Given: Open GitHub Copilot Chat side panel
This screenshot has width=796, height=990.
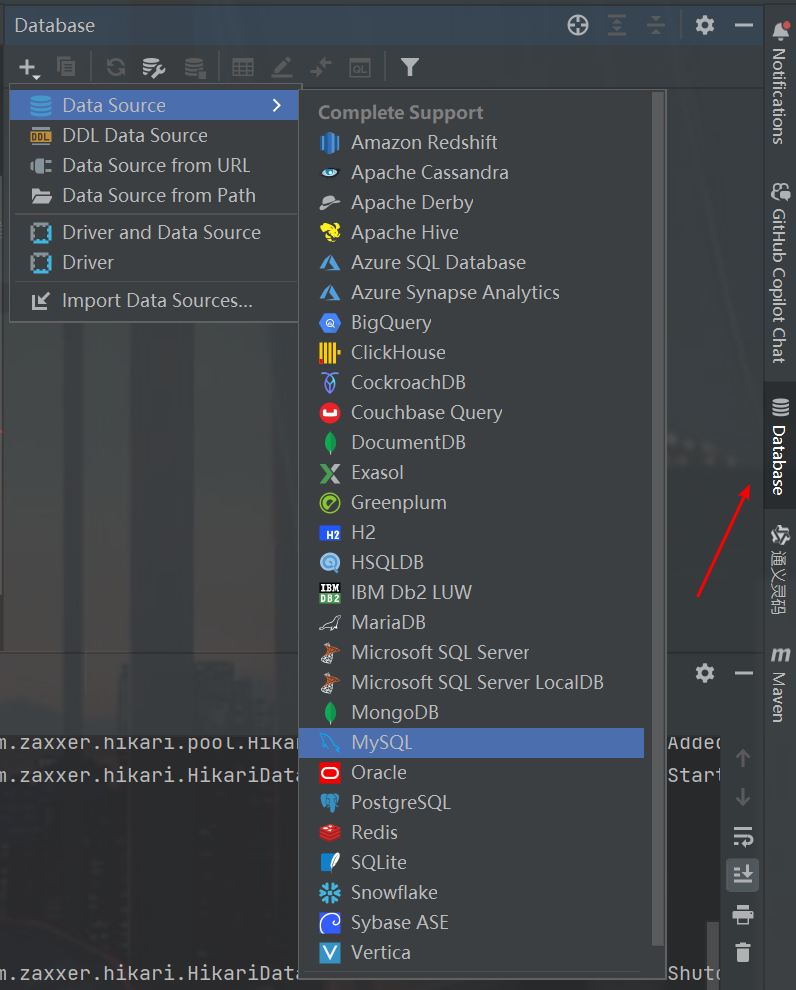Looking at the screenshot, I should [x=780, y=273].
